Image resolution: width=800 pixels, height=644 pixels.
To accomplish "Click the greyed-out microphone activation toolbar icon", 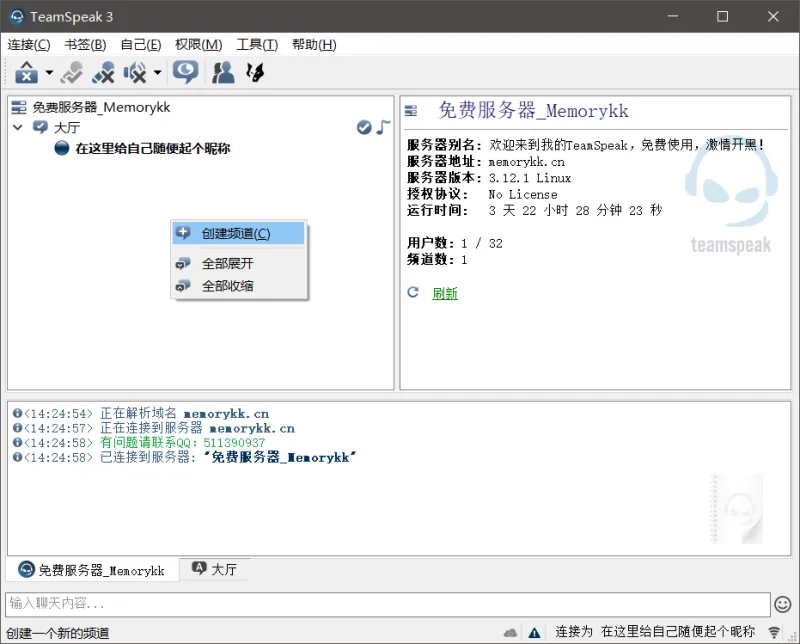I will pyautogui.click(x=71, y=72).
